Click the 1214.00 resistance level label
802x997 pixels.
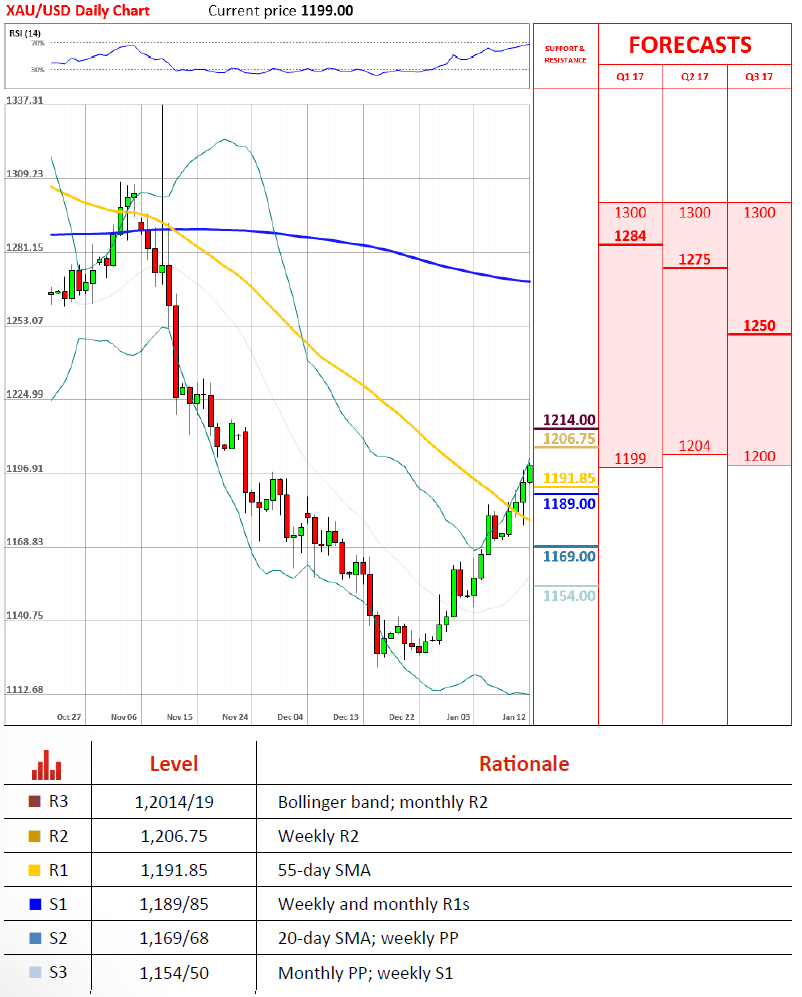pos(569,420)
